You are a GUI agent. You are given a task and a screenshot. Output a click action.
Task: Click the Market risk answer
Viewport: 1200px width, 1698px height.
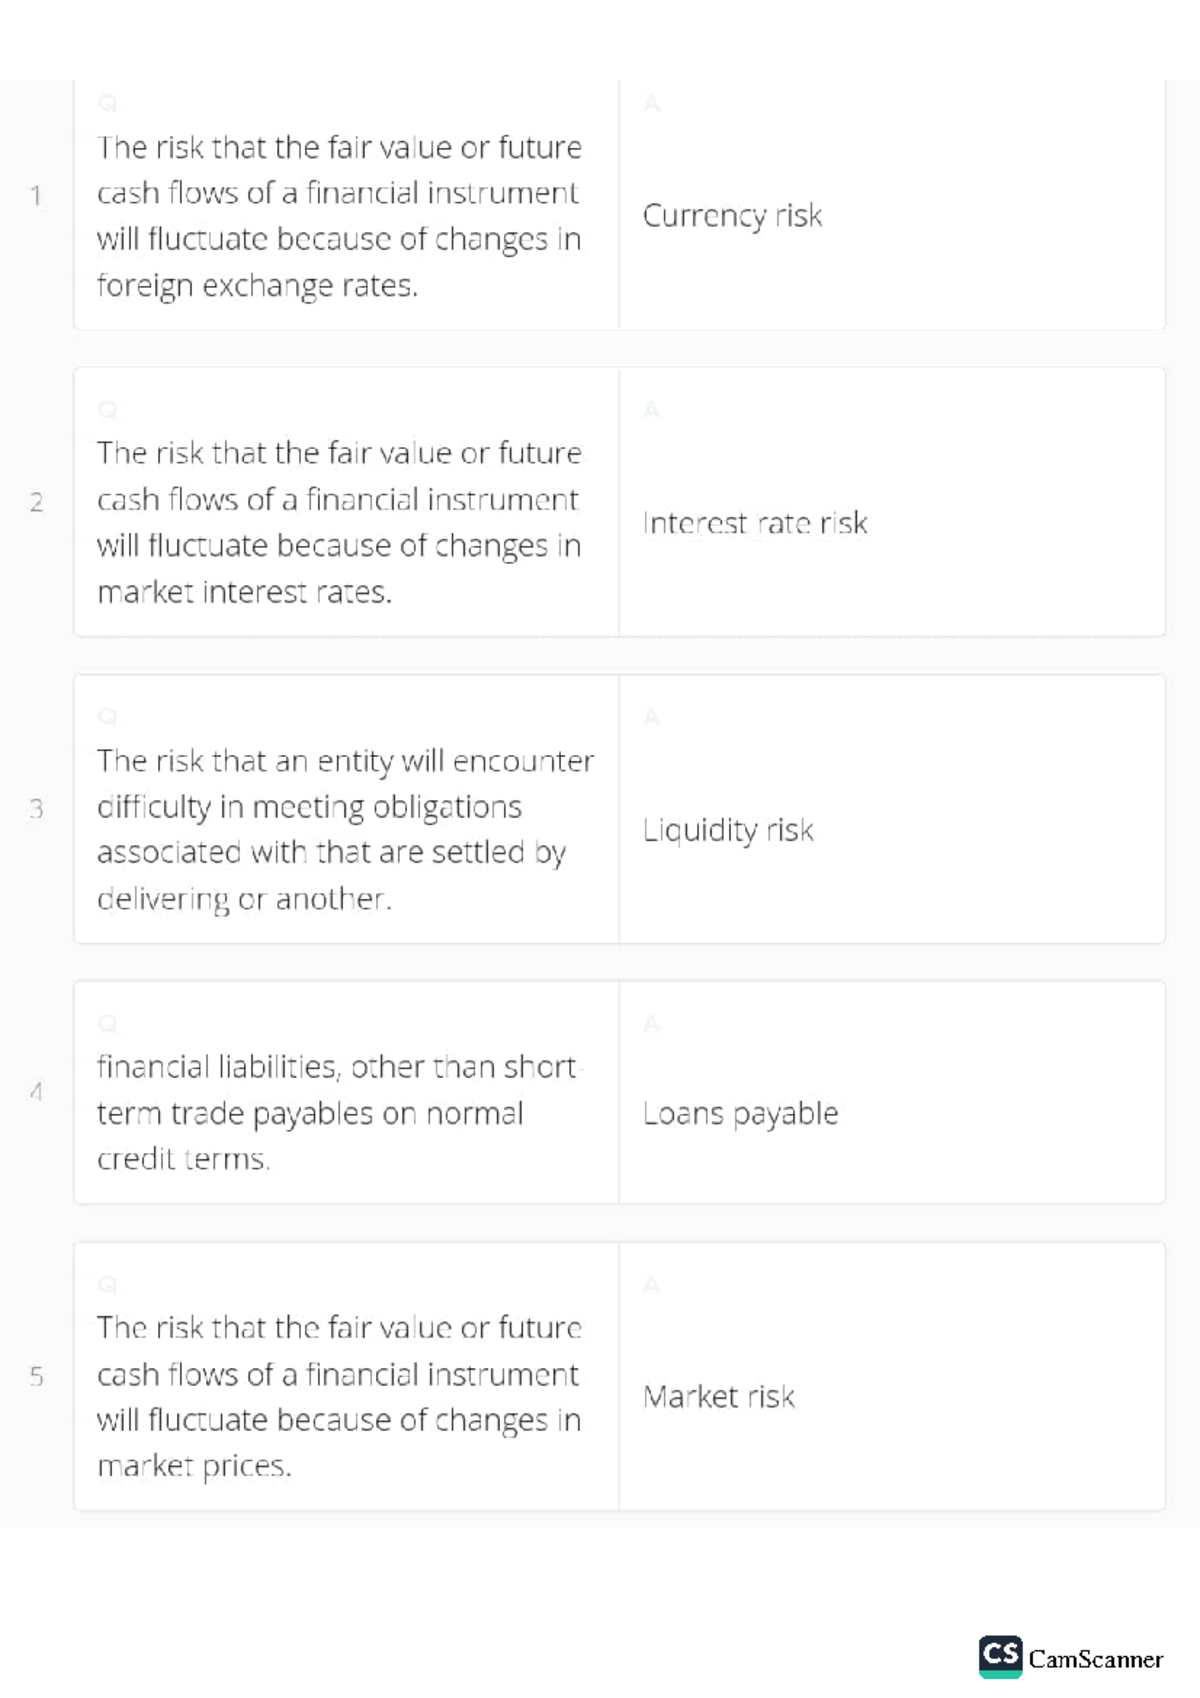pyautogui.click(x=718, y=1396)
